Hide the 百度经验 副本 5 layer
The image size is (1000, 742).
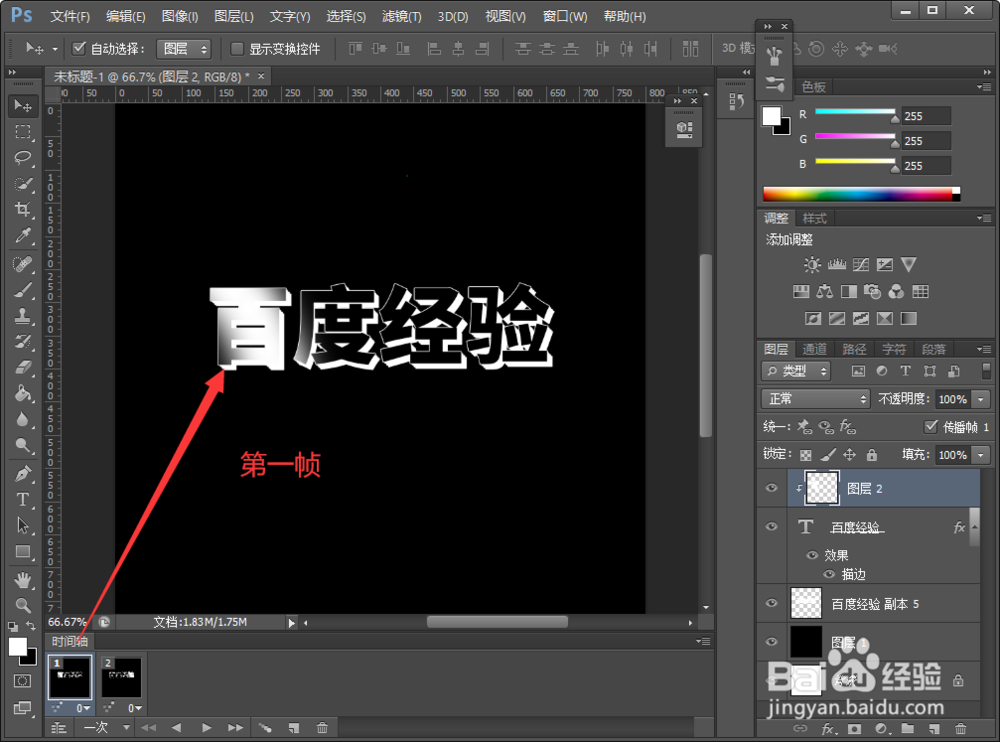tap(772, 604)
